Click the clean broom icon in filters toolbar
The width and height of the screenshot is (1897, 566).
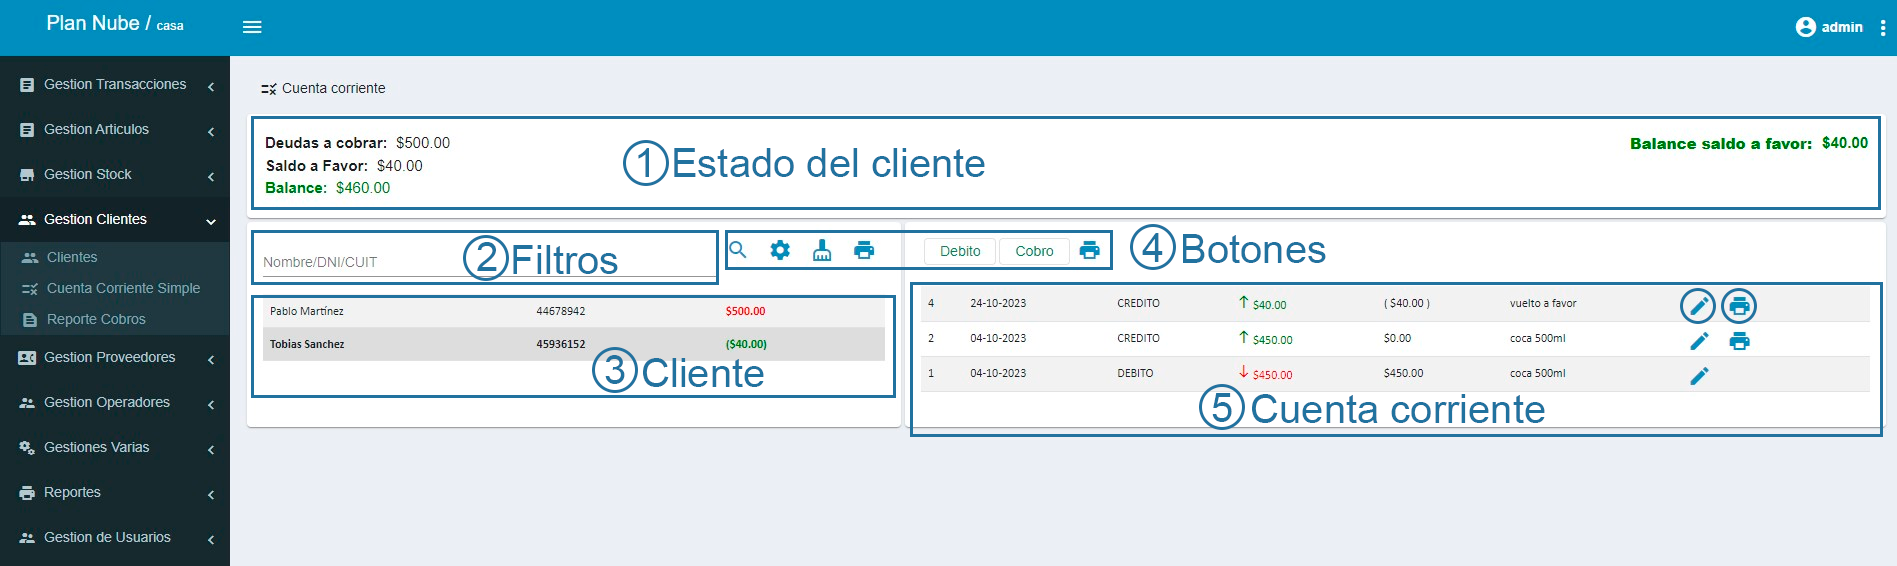822,250
